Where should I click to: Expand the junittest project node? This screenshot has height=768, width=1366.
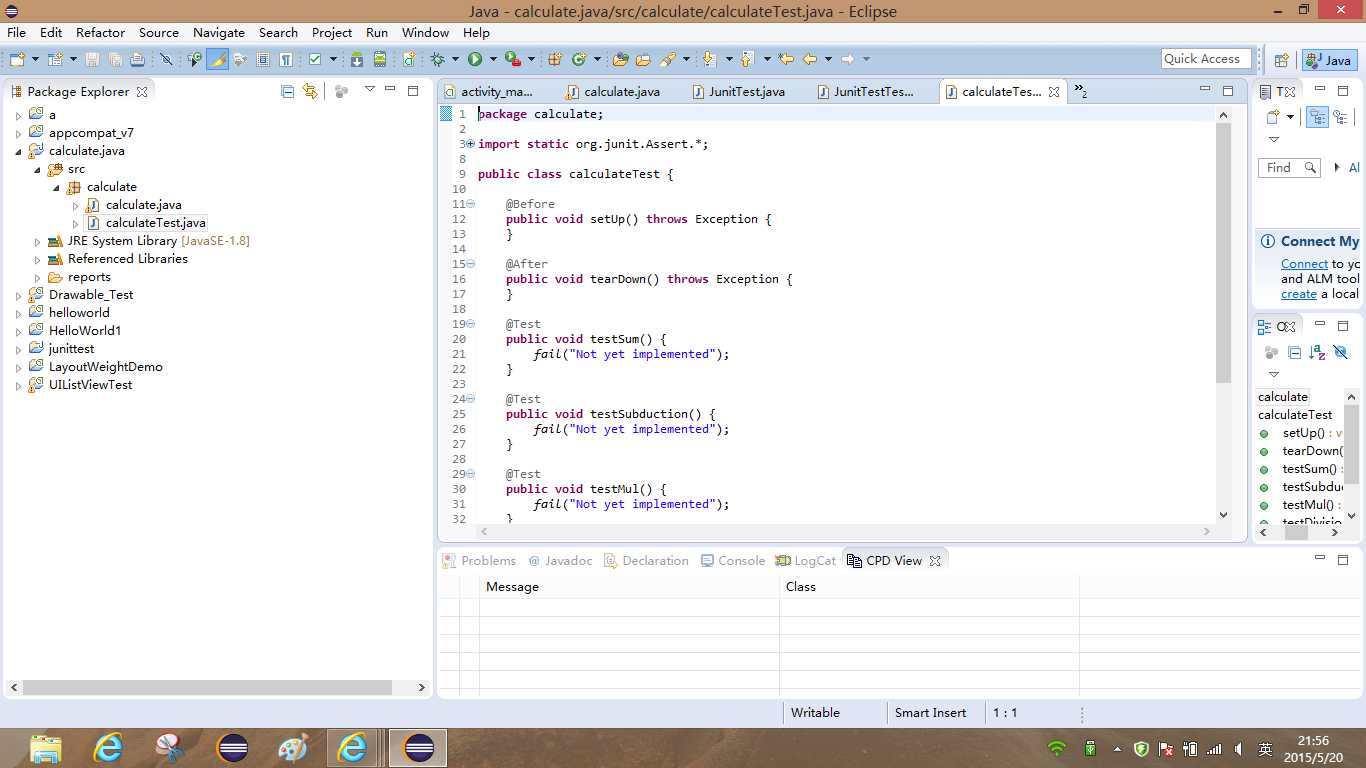click(x=18, y=349)
